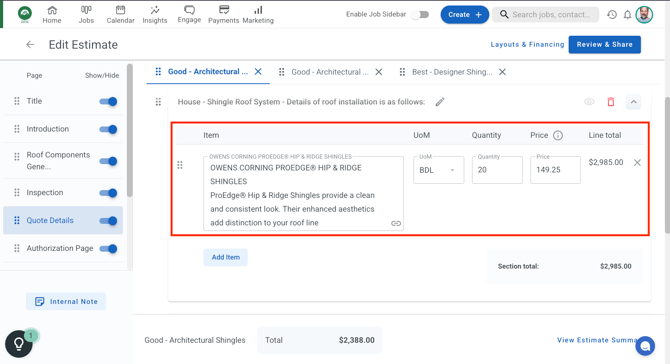Open the Engage navigation icon
670x364 pixels.
(x=189, y=14)
